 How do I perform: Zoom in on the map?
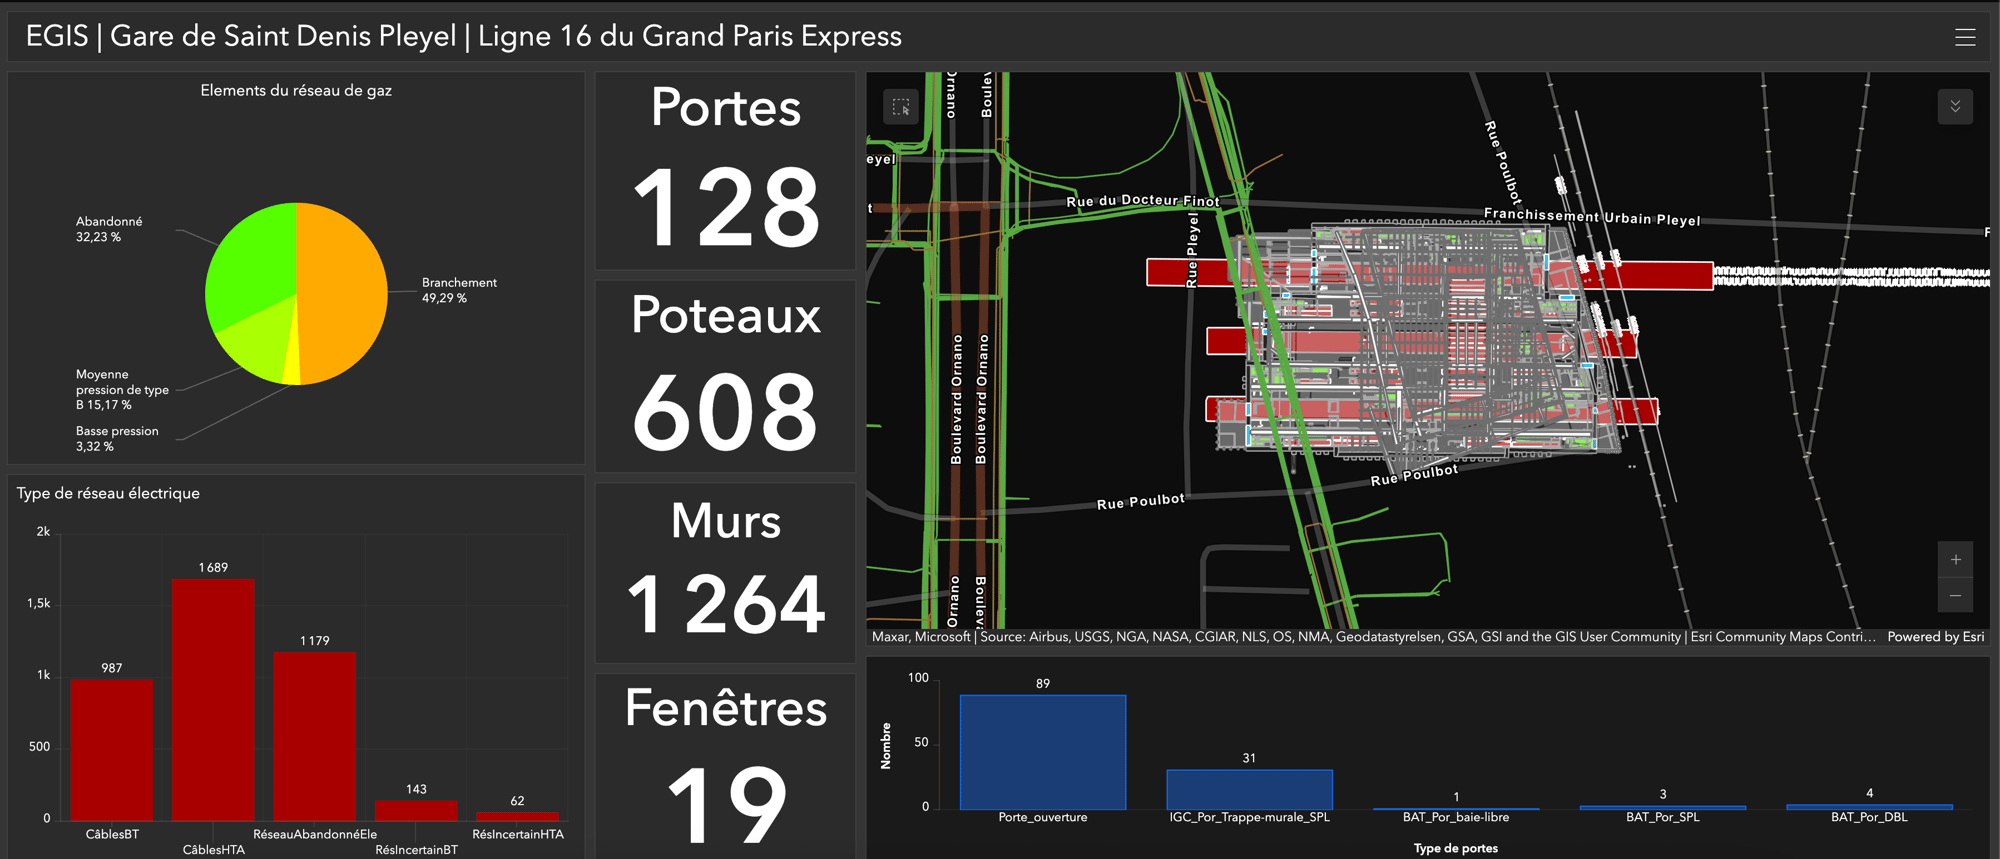(x=1954, y=560)
